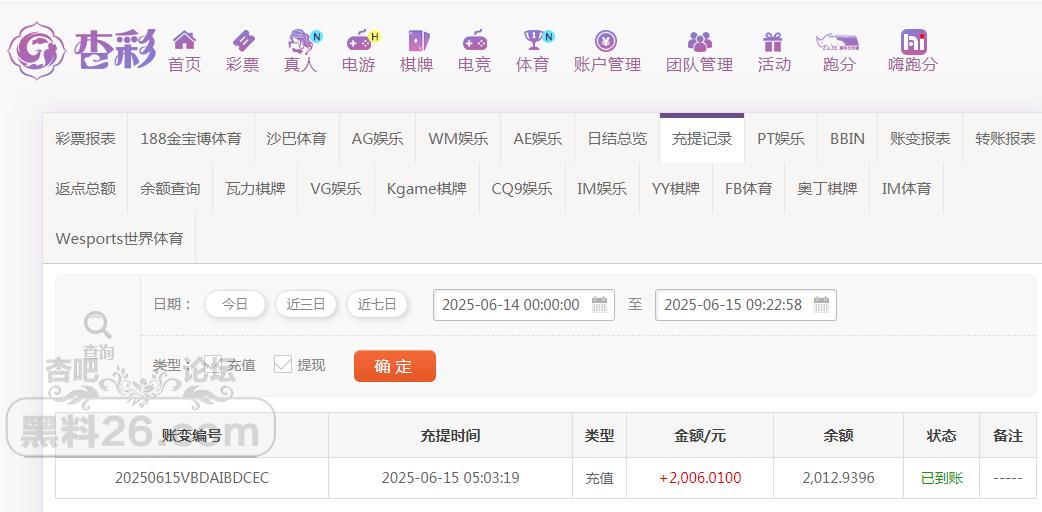
Task: Switch to 账变报表 tab
Action: pyautogui.click(x=920, y=138)
